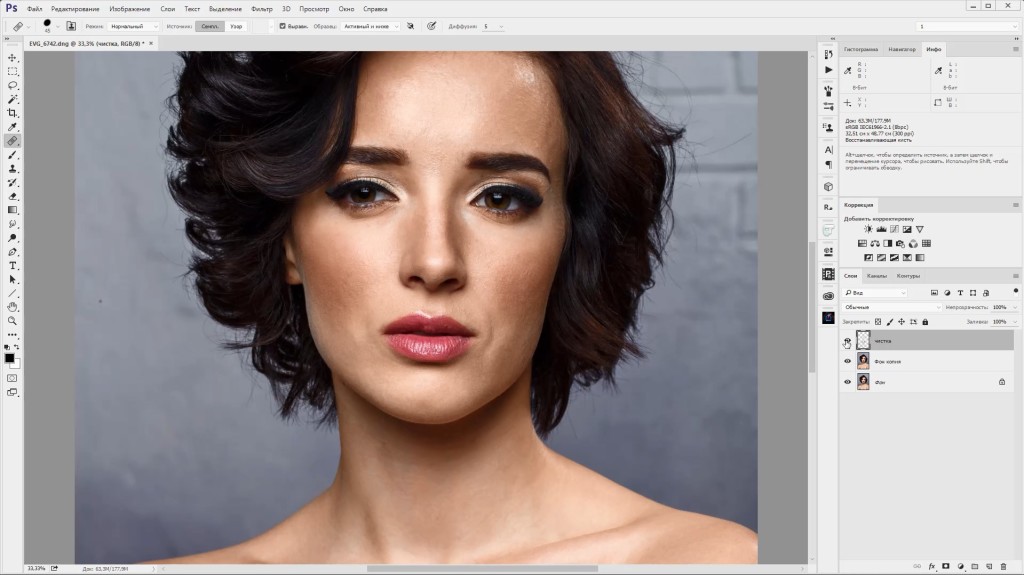
Task: Hide the Фон копия layer
Action: point(847,361)
